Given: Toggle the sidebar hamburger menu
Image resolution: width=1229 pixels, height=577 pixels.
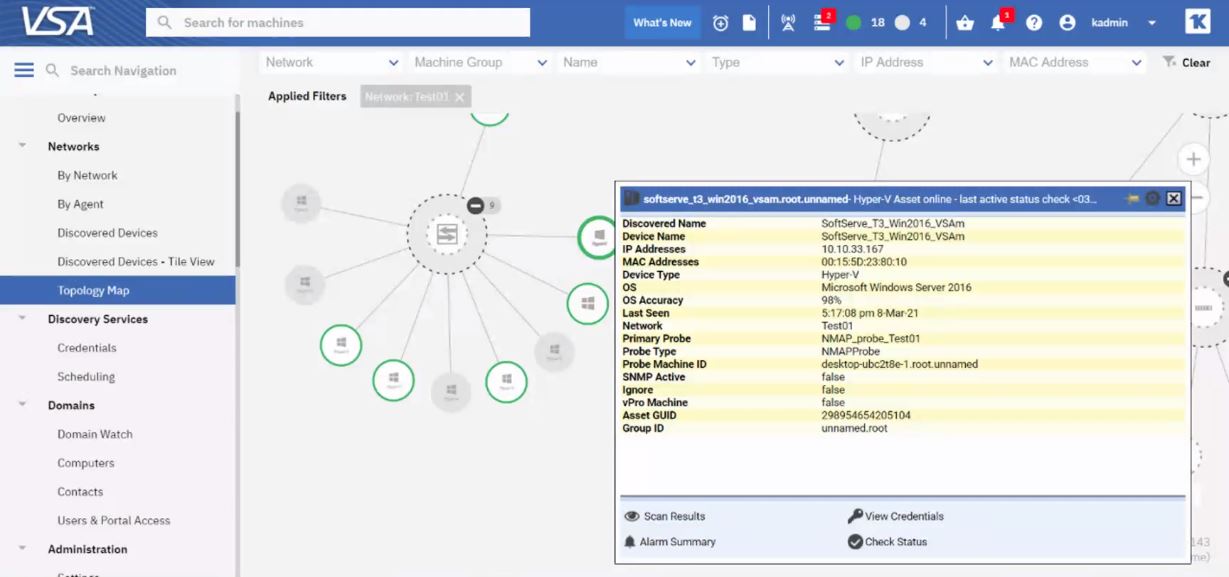Looking at the screenshot, I should click(24, 70).
